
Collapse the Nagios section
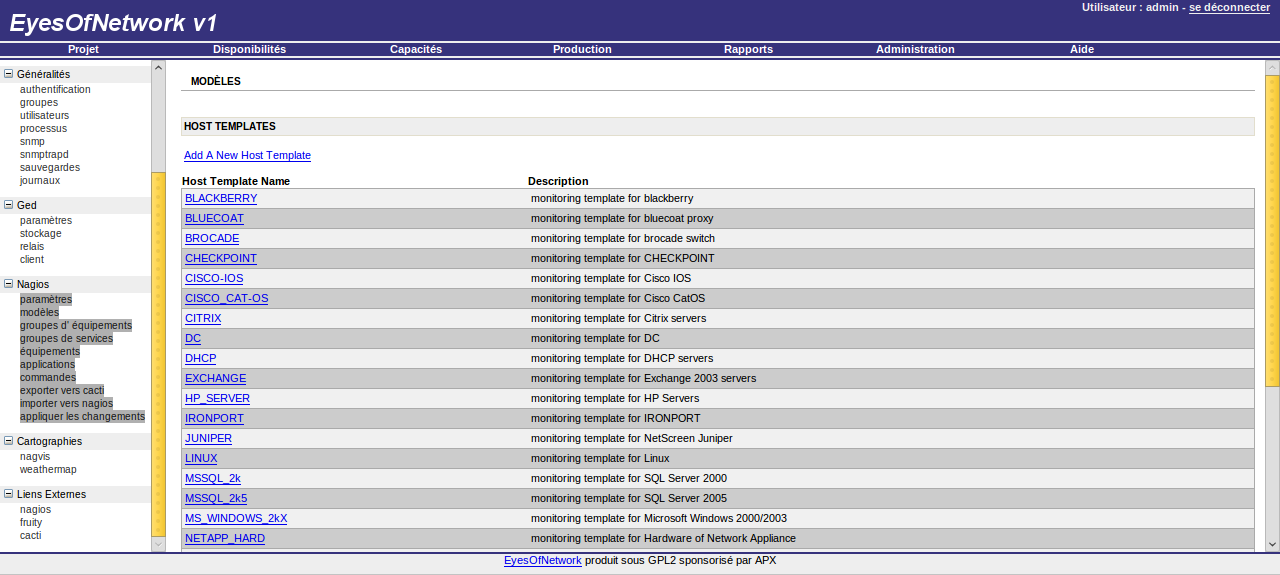(x=9, y=284)
